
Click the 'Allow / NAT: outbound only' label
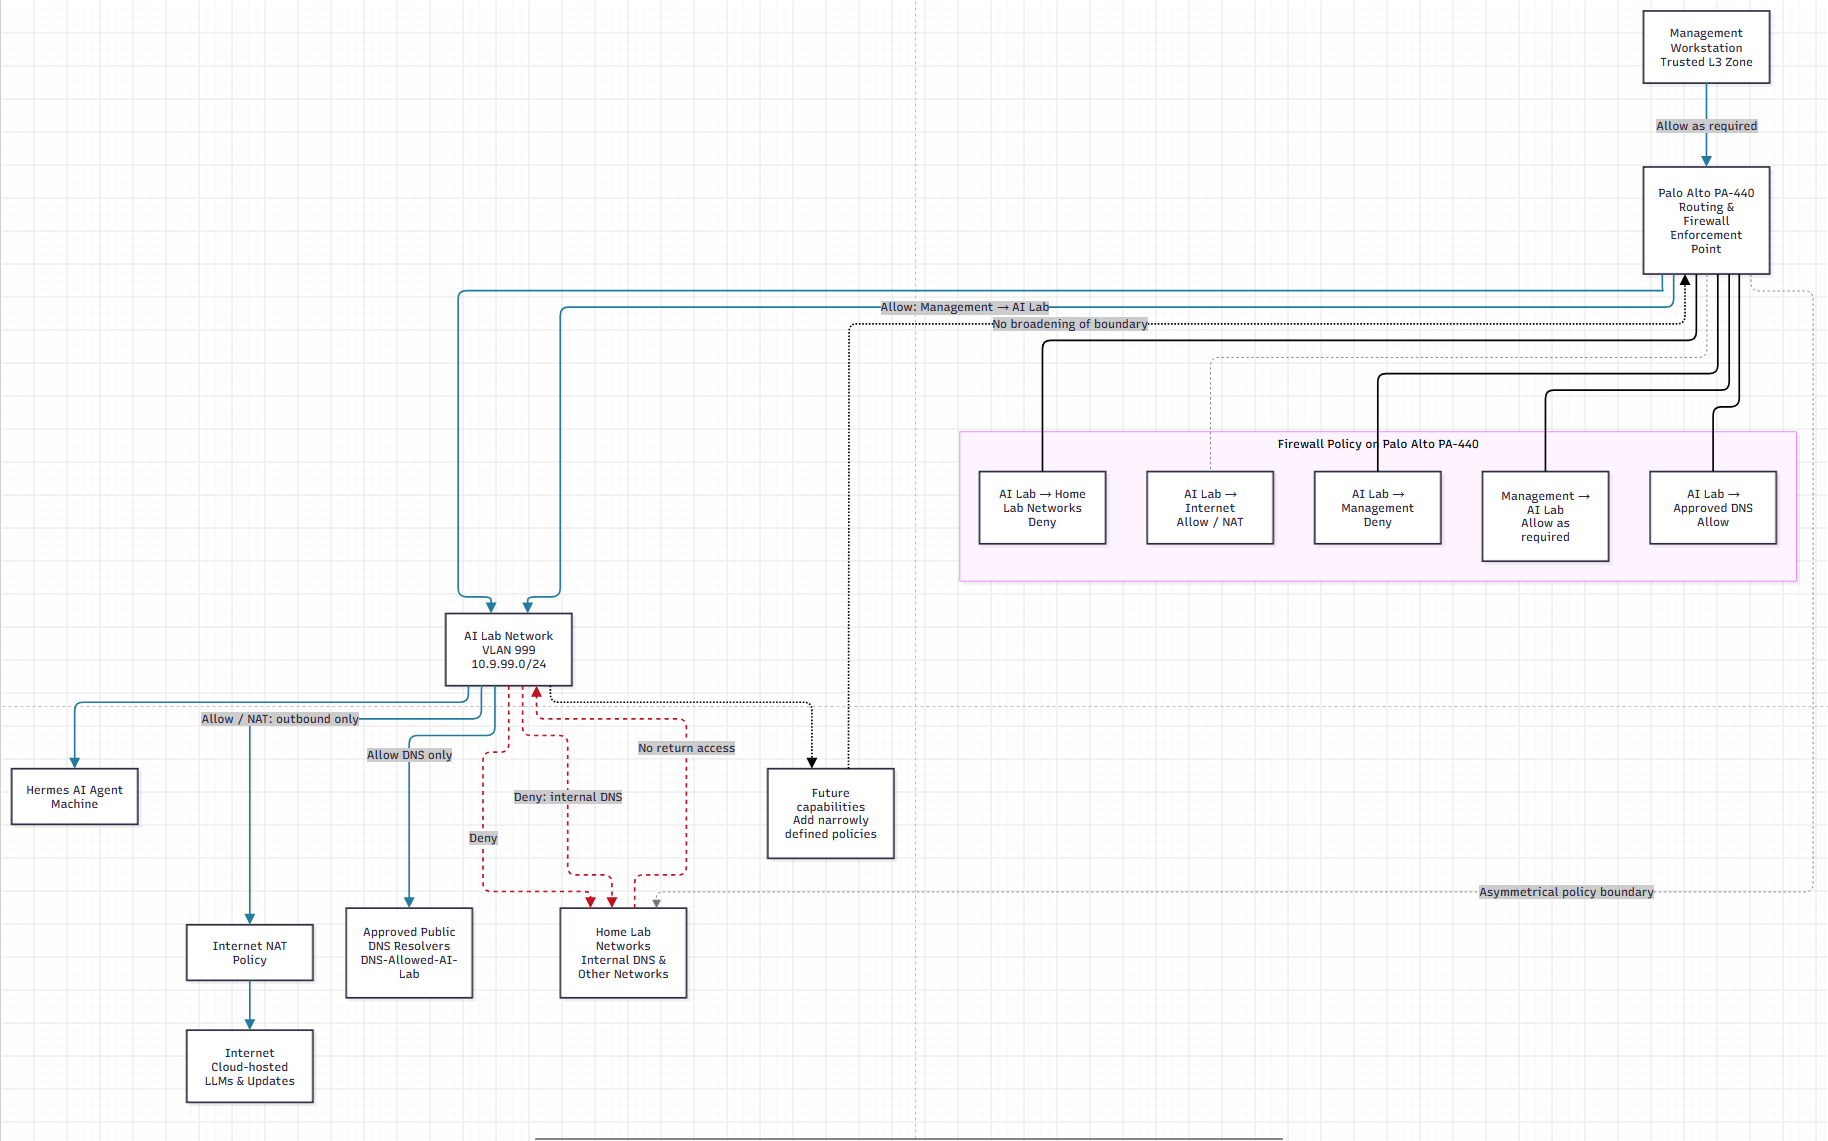pos(280,719)
